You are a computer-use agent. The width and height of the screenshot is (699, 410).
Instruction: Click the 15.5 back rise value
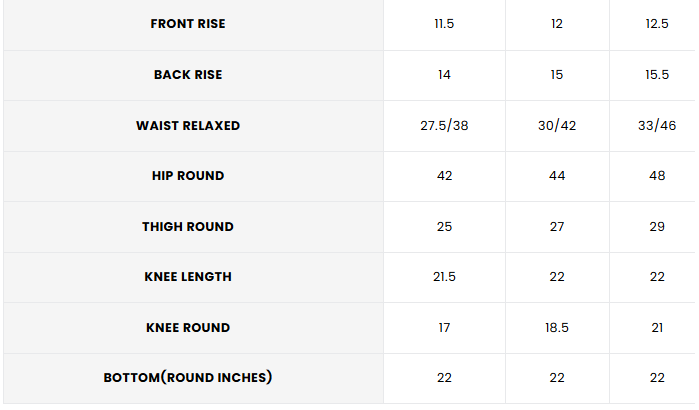tap(657, 74)
